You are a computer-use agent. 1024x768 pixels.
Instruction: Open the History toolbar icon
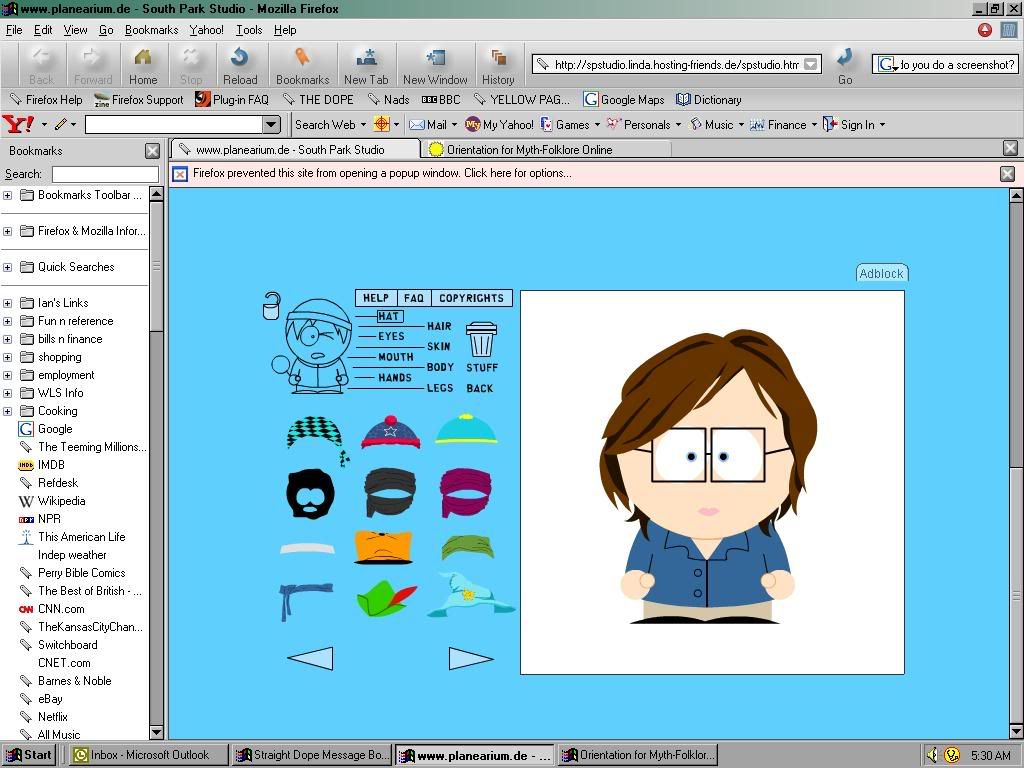click(498, 65)
